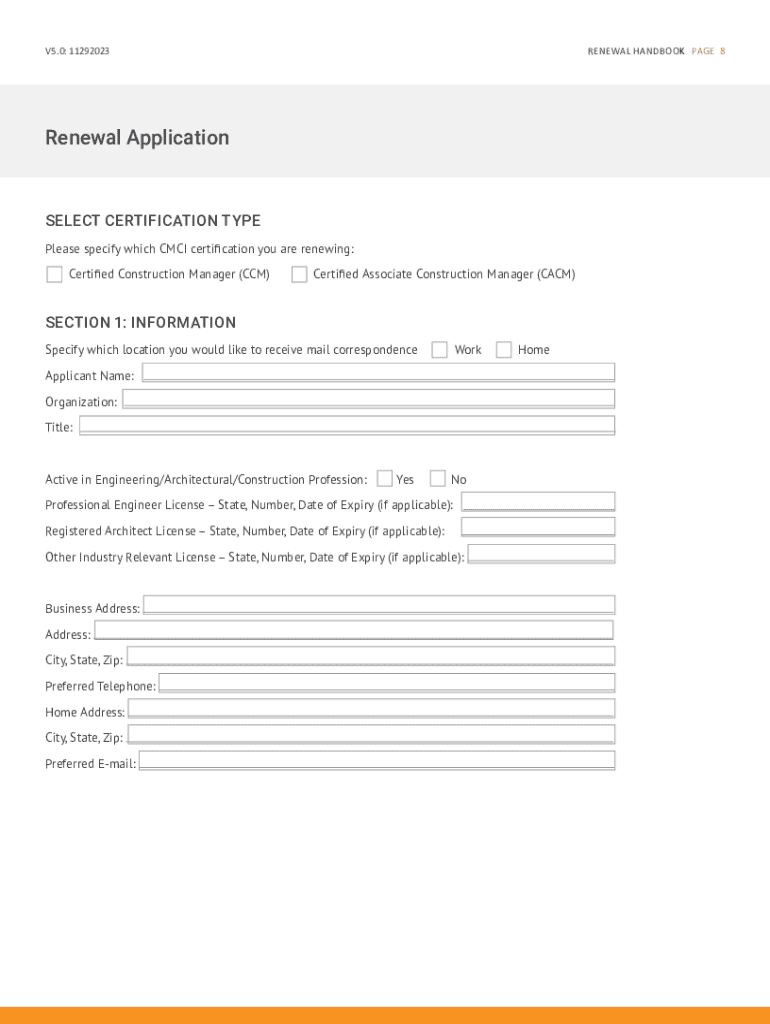Click the PAGE 8 page number
770x1024 pixels.
pyautogui.click(x=709, y=51)
